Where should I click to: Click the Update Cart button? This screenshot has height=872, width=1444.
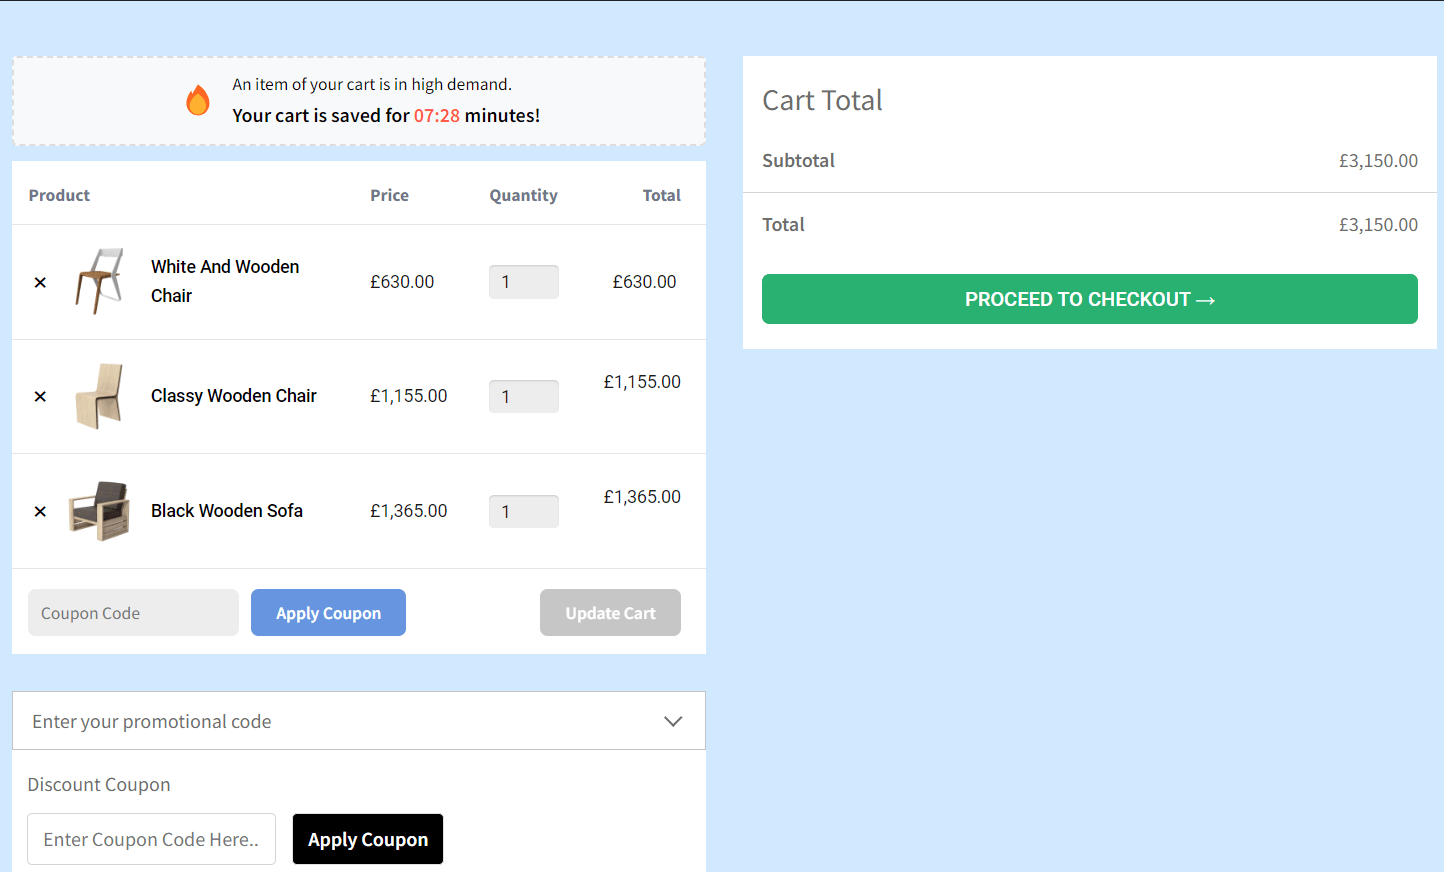pyautogui.click(x=610, y=612)
